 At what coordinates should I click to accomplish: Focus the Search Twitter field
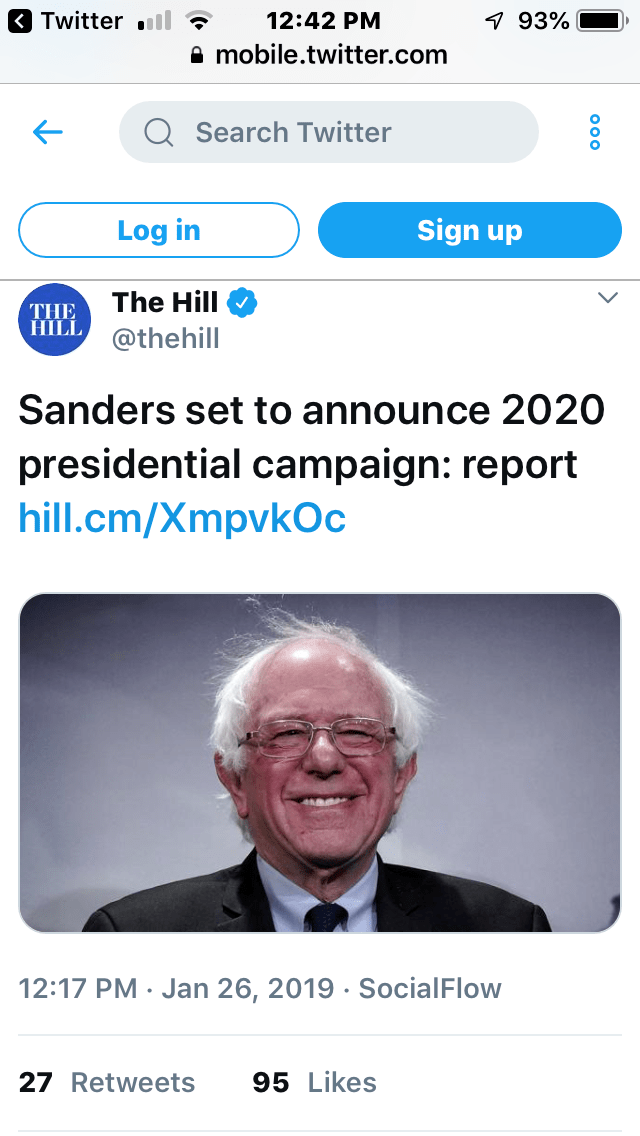[x=330, y=132]
